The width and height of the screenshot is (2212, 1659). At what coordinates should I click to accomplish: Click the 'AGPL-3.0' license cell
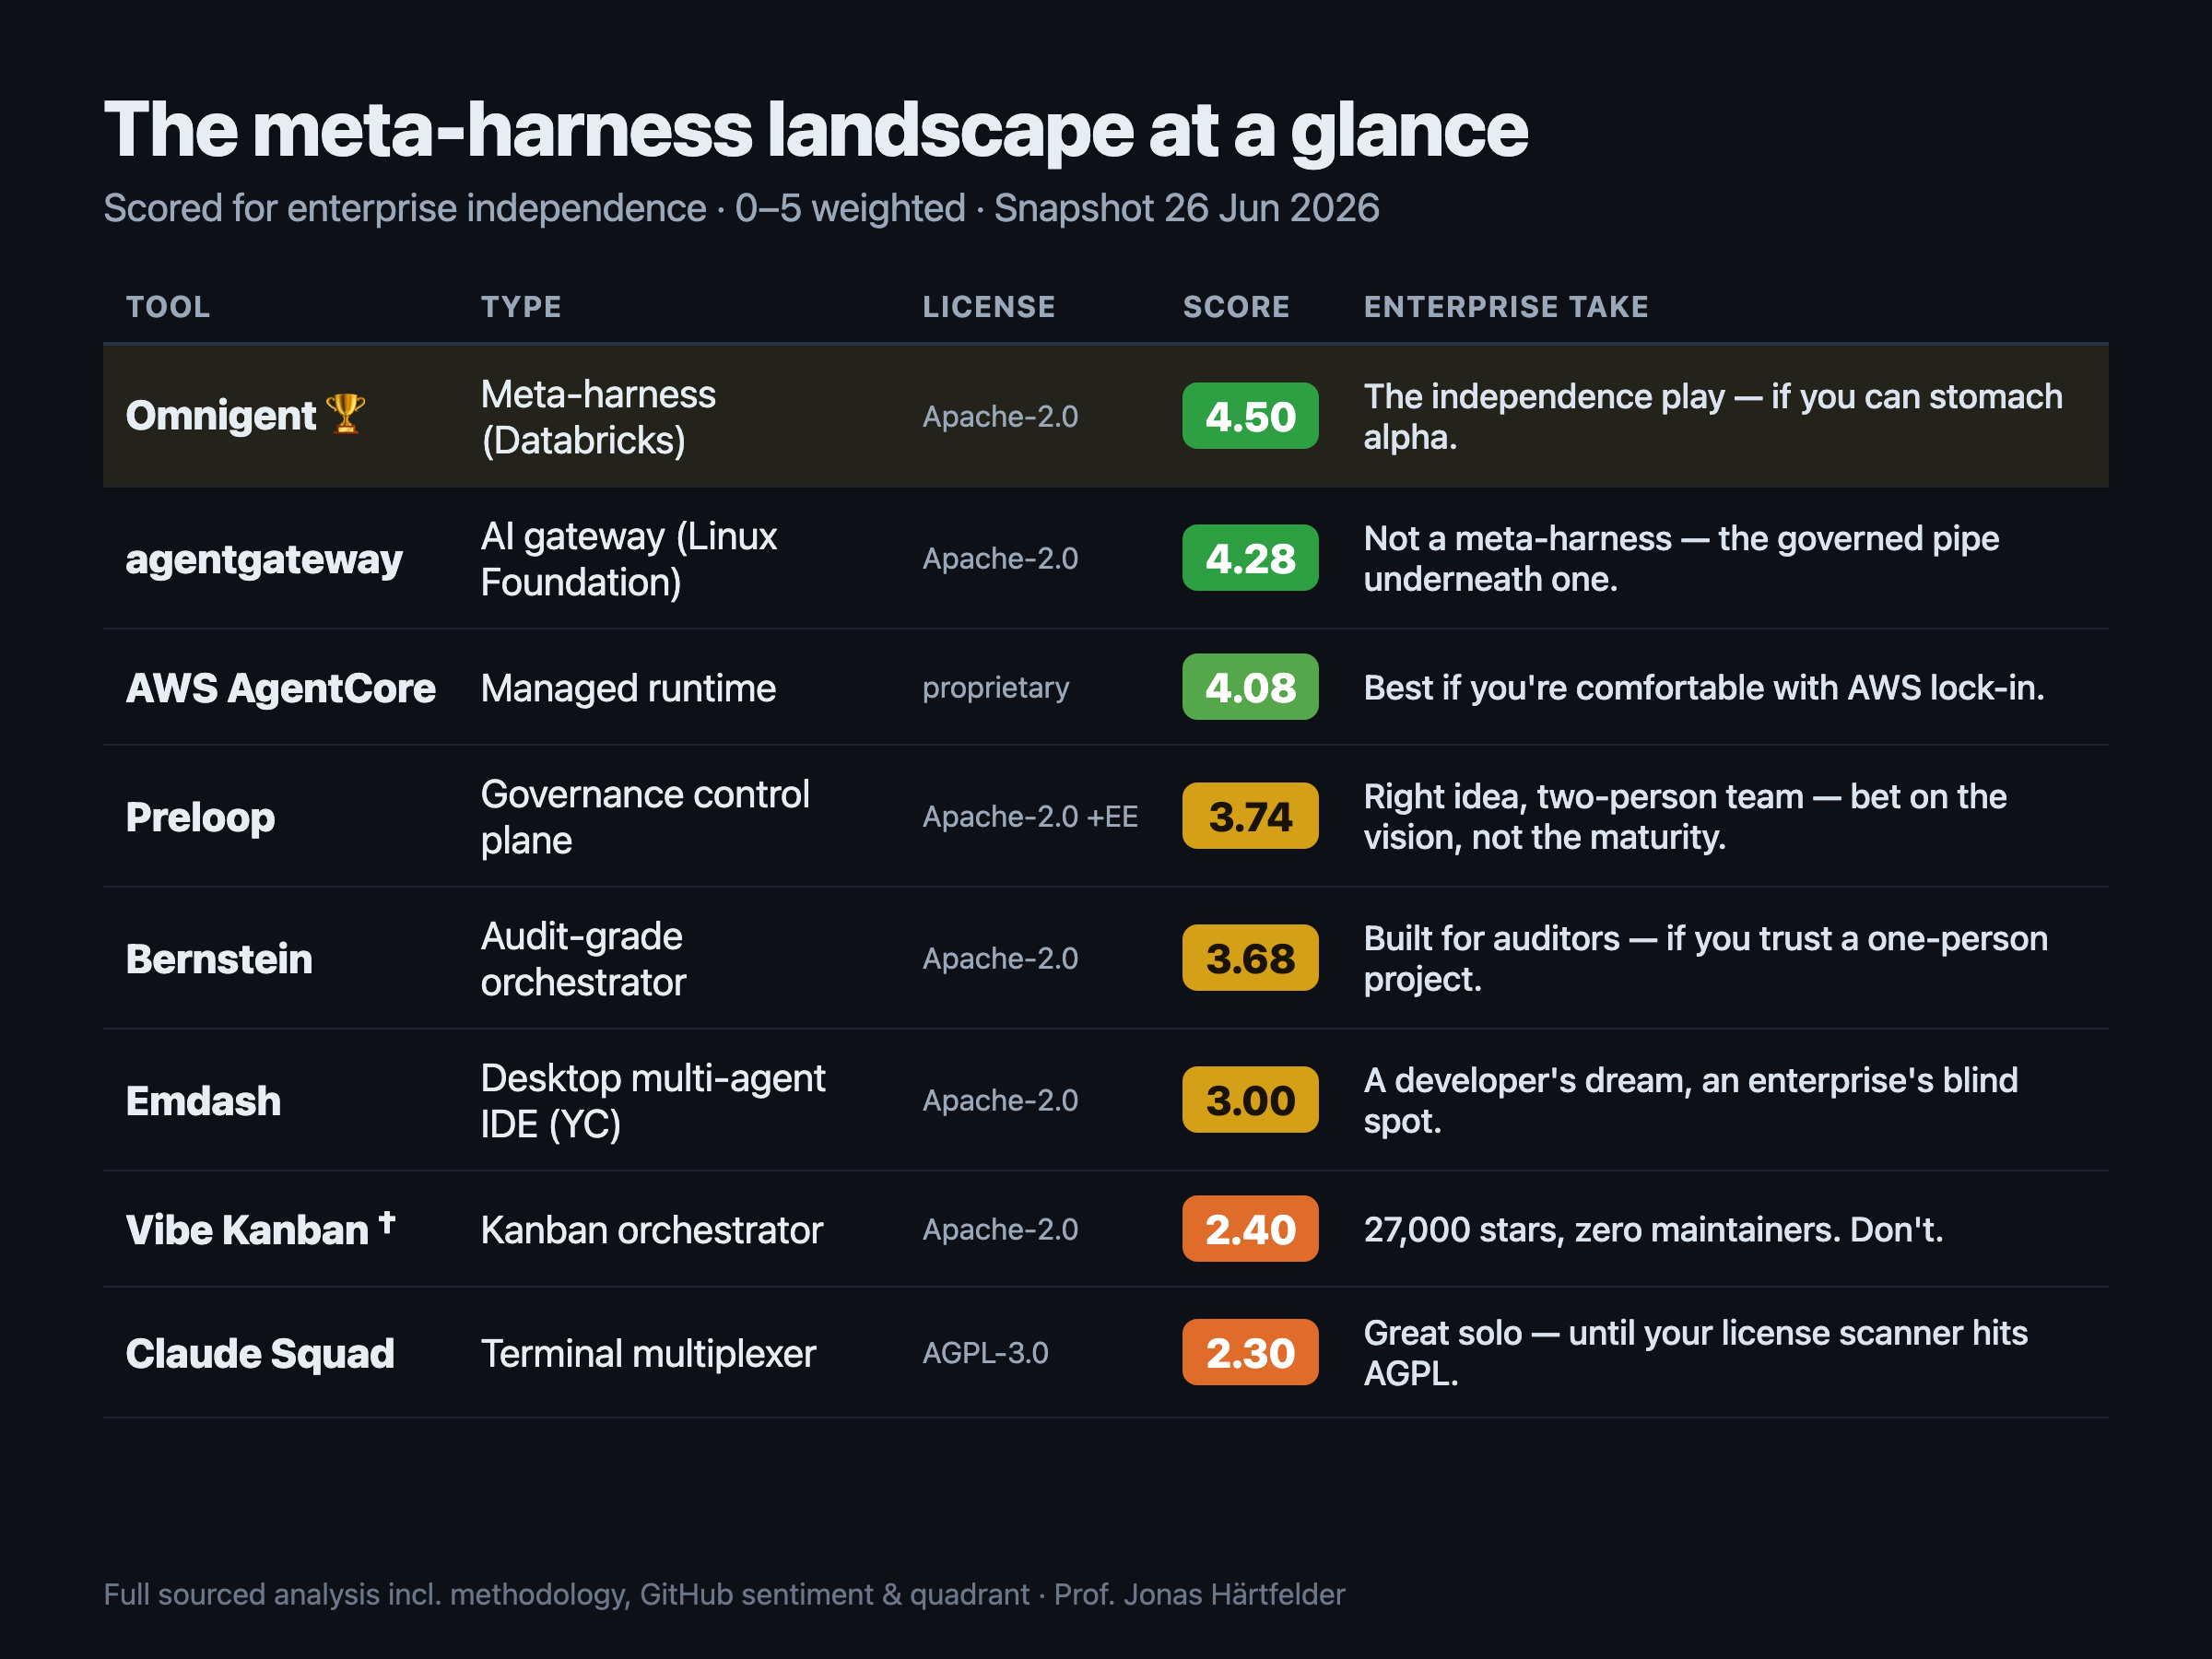[985, 1354]
